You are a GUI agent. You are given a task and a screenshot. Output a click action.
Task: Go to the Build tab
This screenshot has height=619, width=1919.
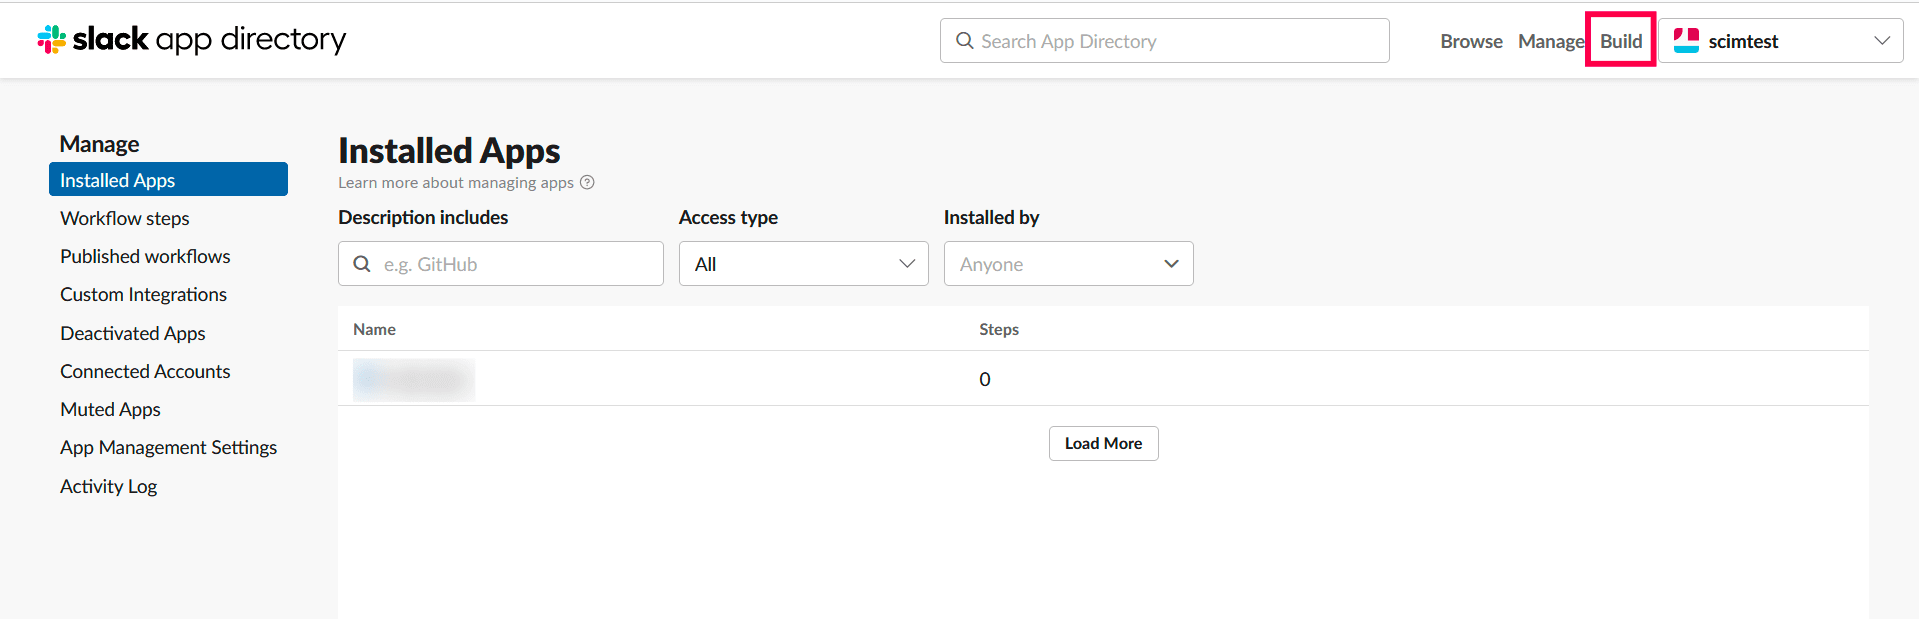1620,41
